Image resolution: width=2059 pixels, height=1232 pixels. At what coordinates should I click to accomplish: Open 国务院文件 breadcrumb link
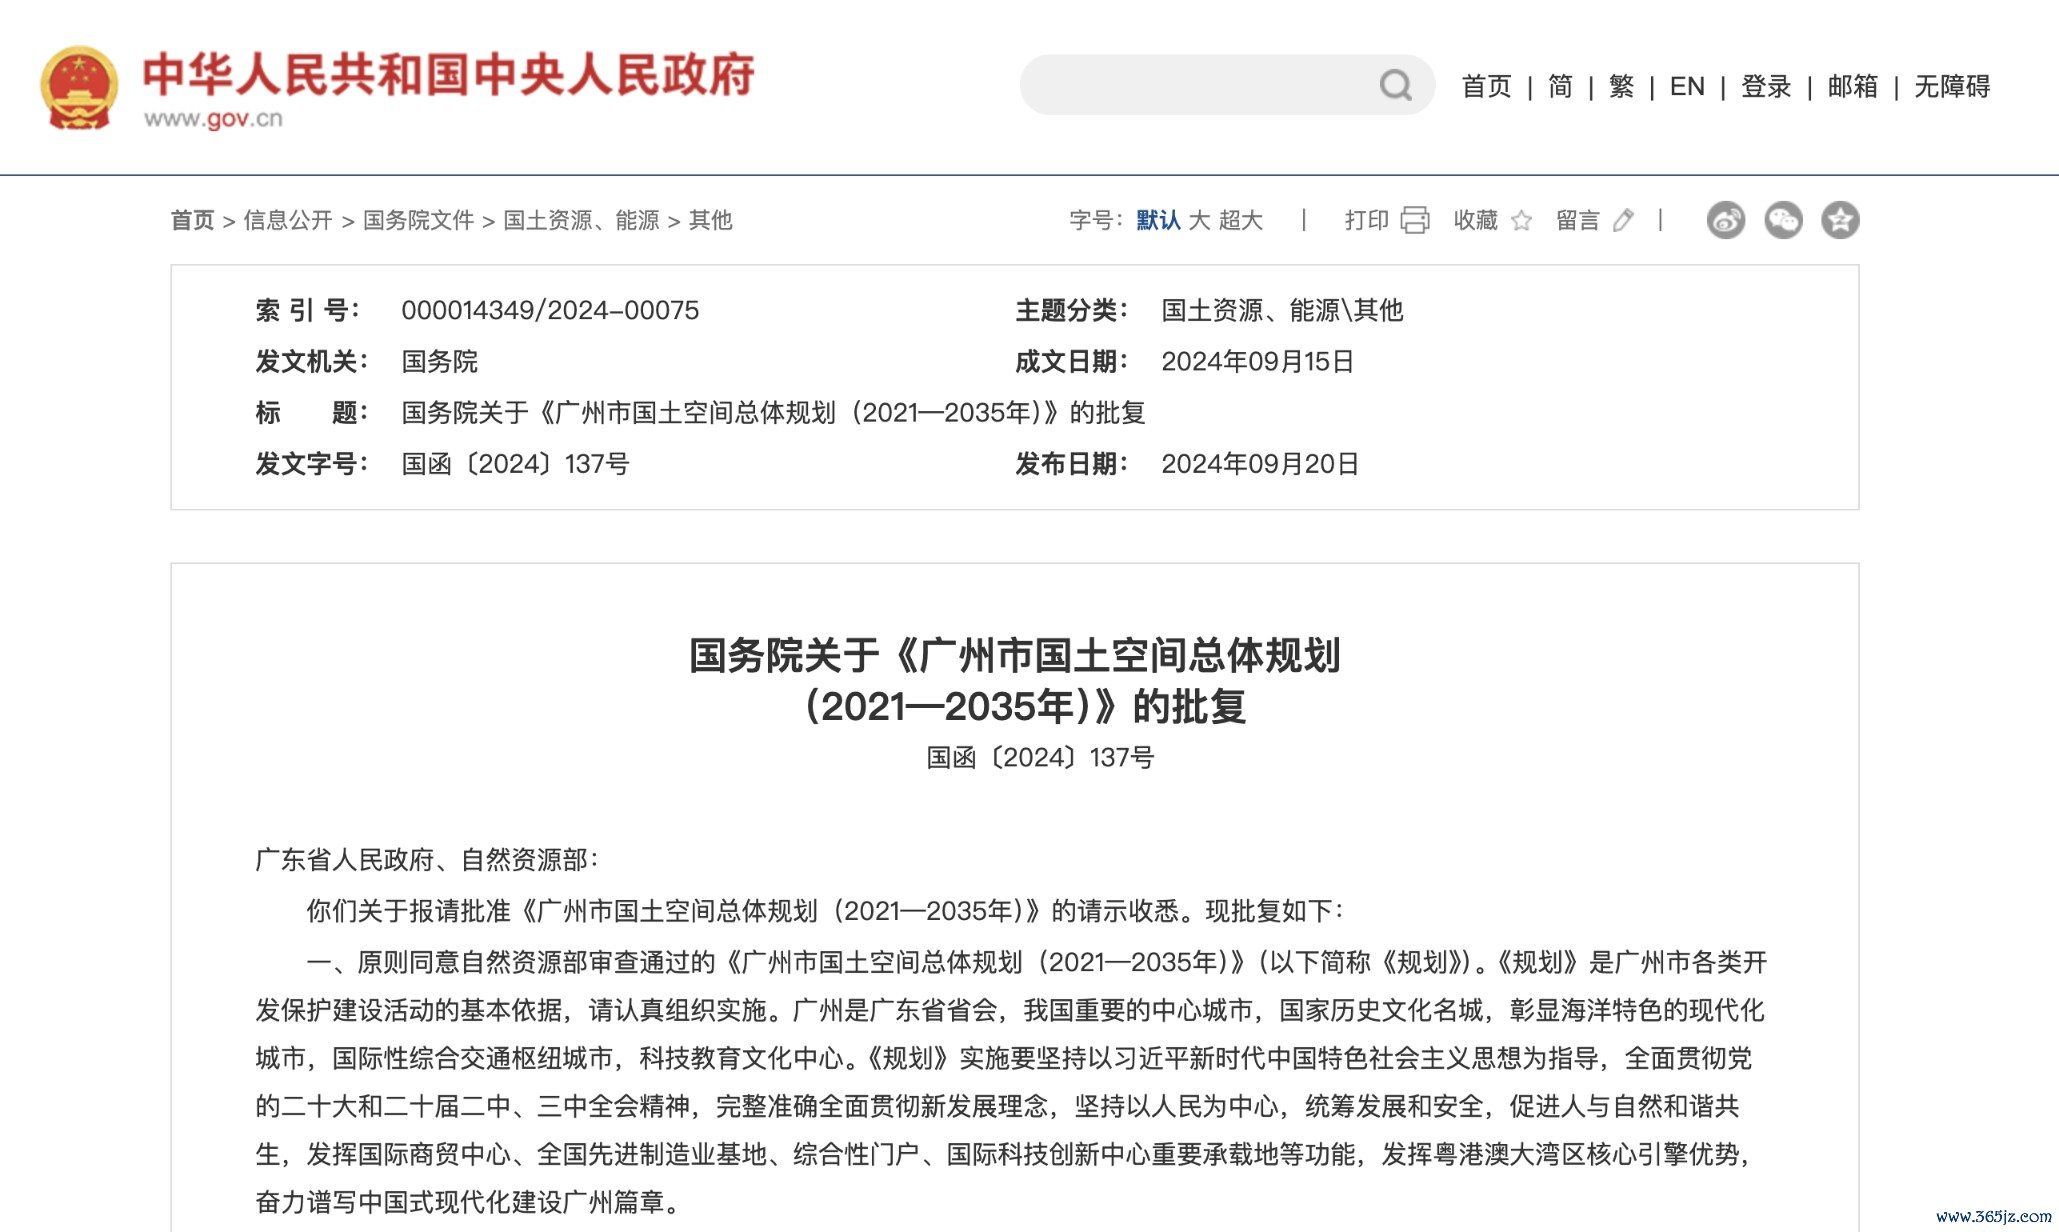[418, 220]
